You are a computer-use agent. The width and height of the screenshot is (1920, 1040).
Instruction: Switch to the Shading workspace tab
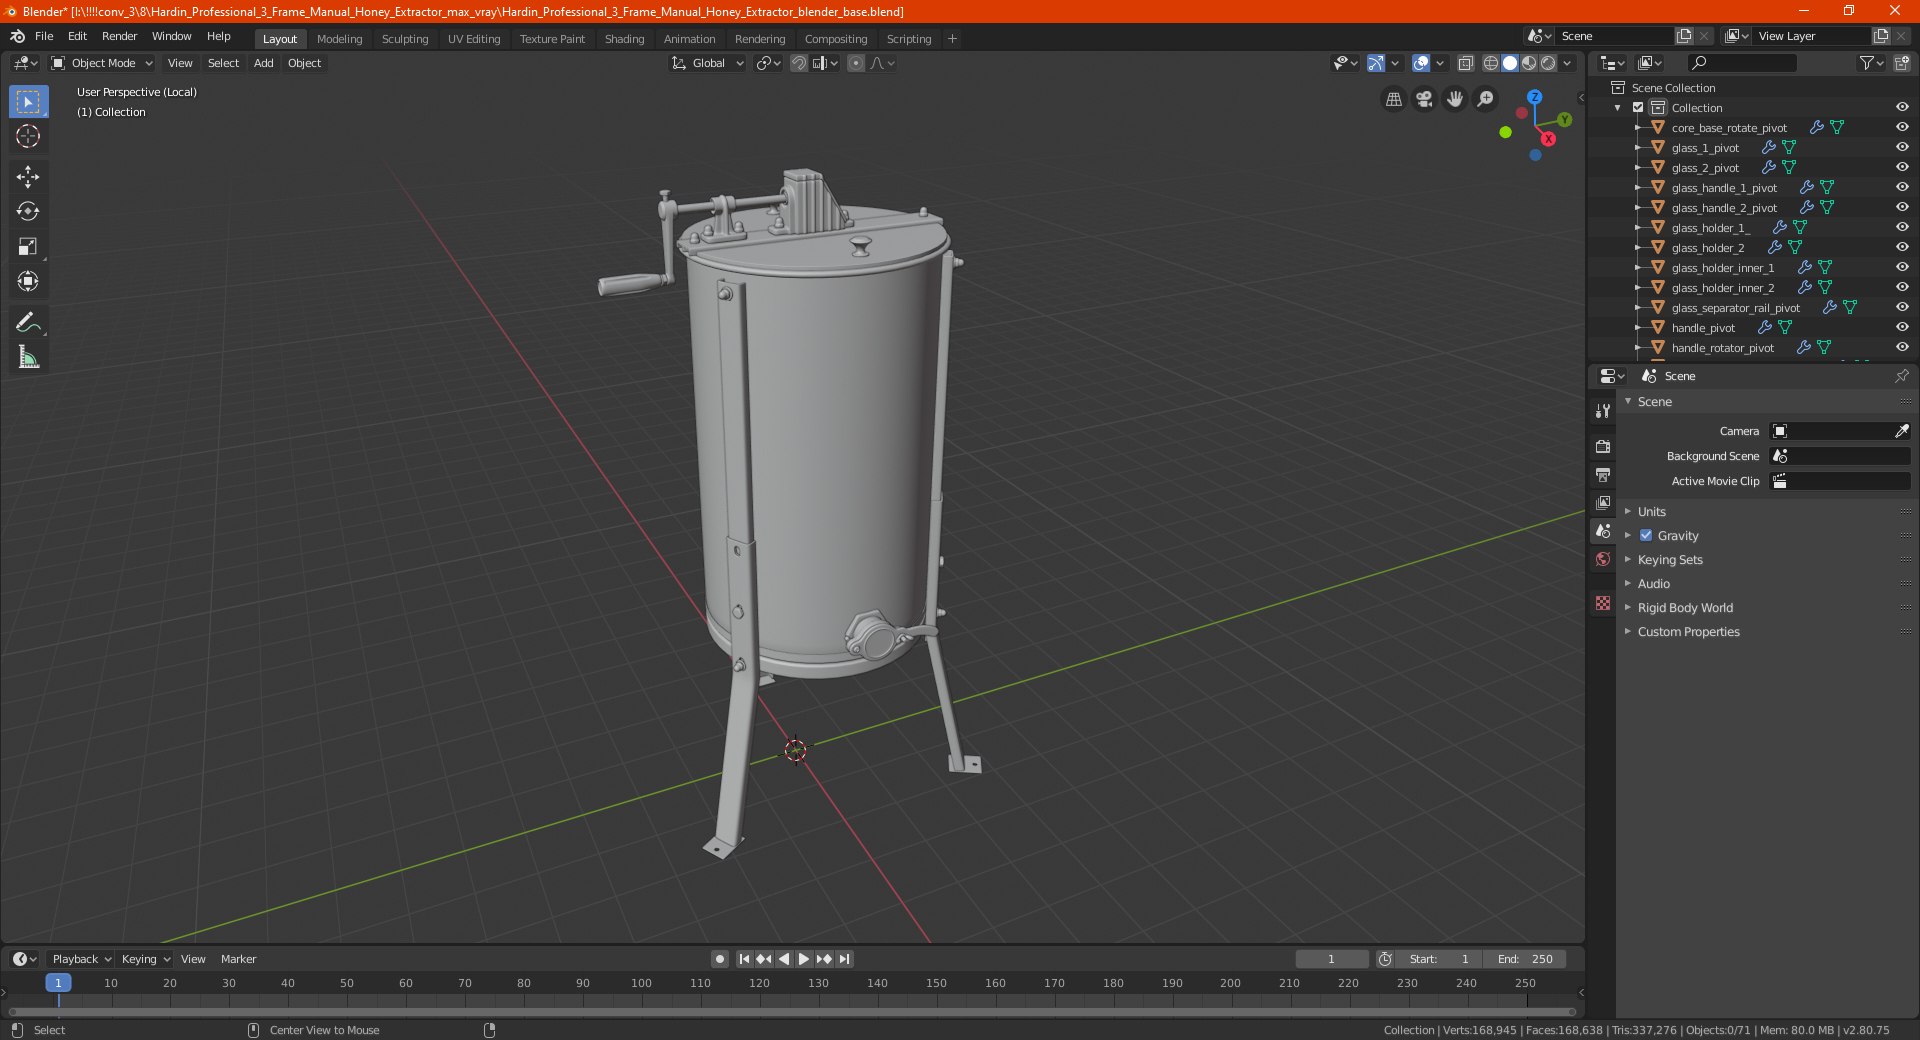[624, 39]
